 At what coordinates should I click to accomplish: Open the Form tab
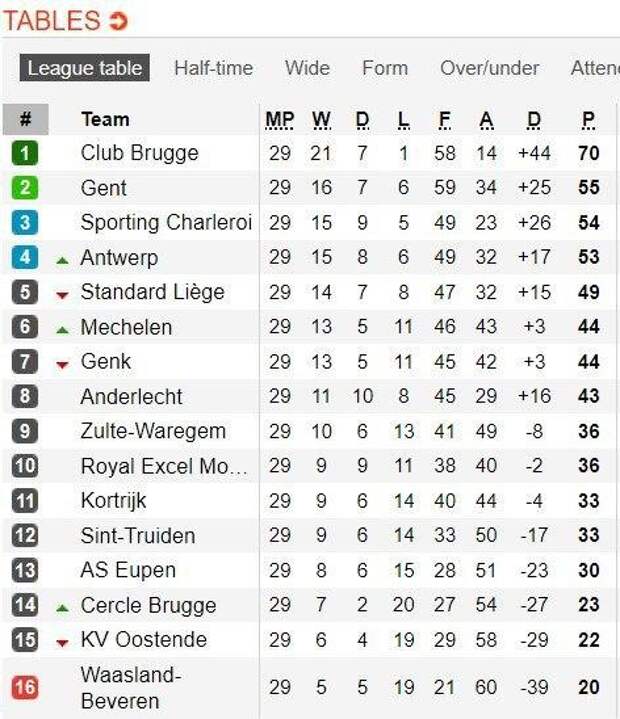point(385,68)
